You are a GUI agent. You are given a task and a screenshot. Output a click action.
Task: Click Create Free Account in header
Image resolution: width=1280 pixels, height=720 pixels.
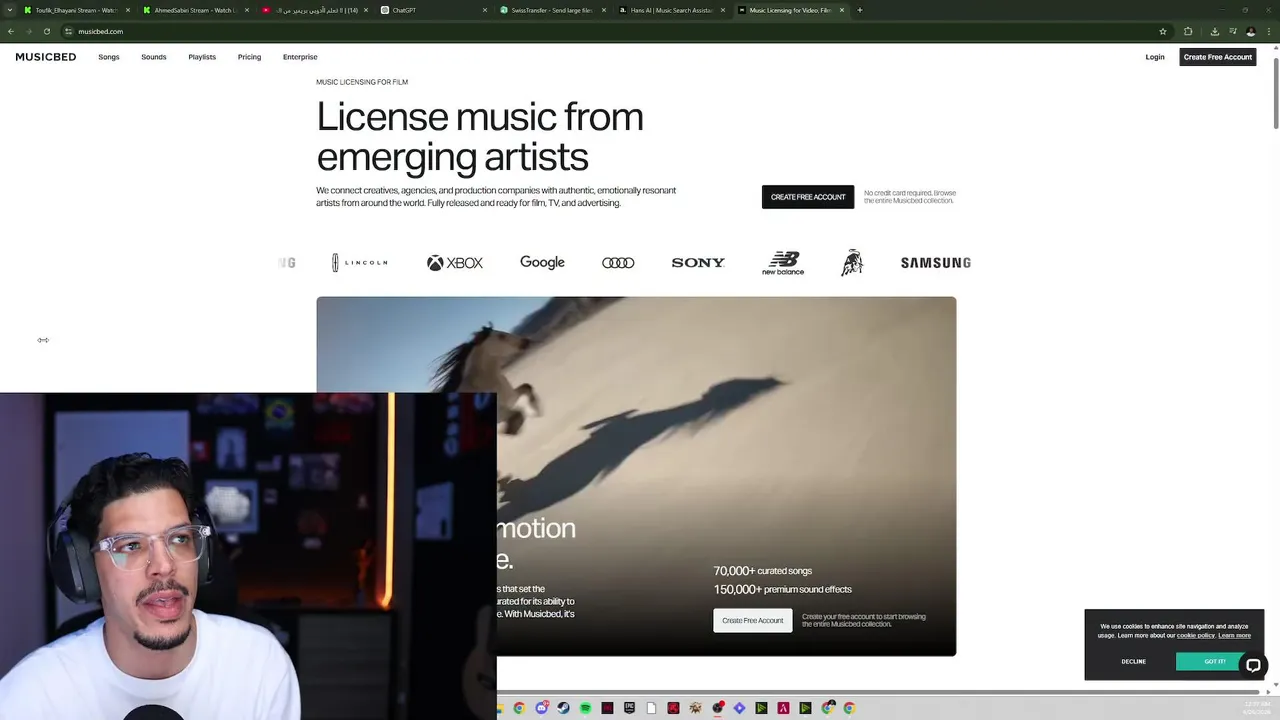pyautogui.click(x=1218, y=57)
